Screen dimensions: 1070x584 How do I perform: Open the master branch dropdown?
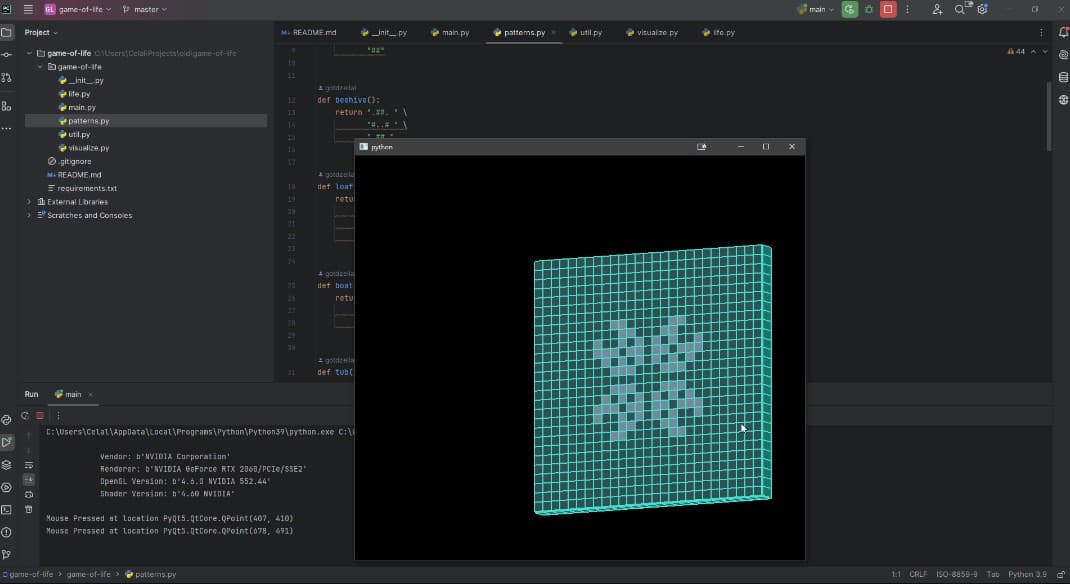pyautogui.click(x=145, y=9)
